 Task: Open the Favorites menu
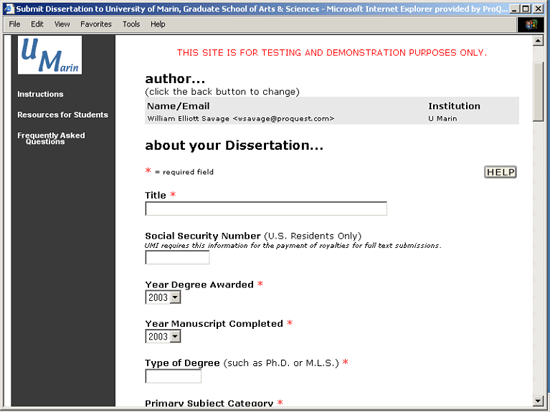point(96,24)
